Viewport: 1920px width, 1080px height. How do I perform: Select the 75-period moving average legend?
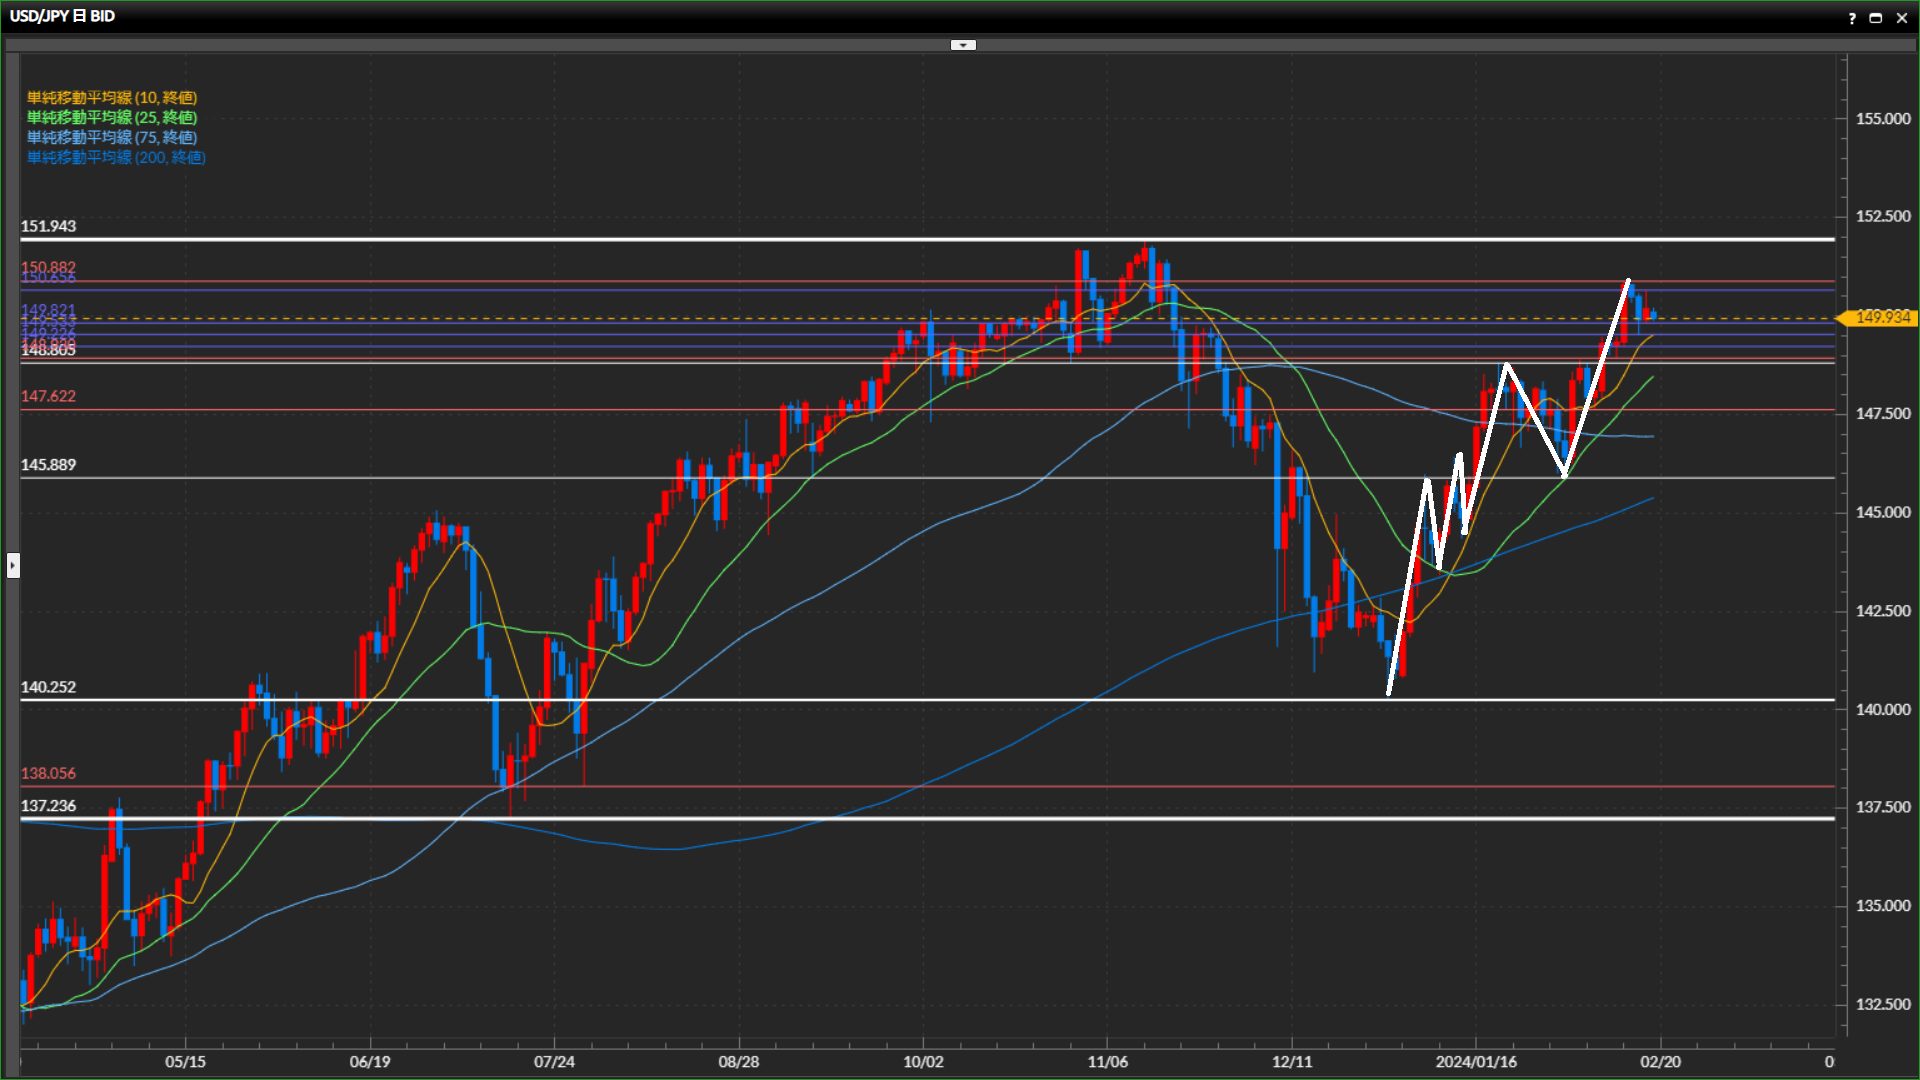pos(112,137)
